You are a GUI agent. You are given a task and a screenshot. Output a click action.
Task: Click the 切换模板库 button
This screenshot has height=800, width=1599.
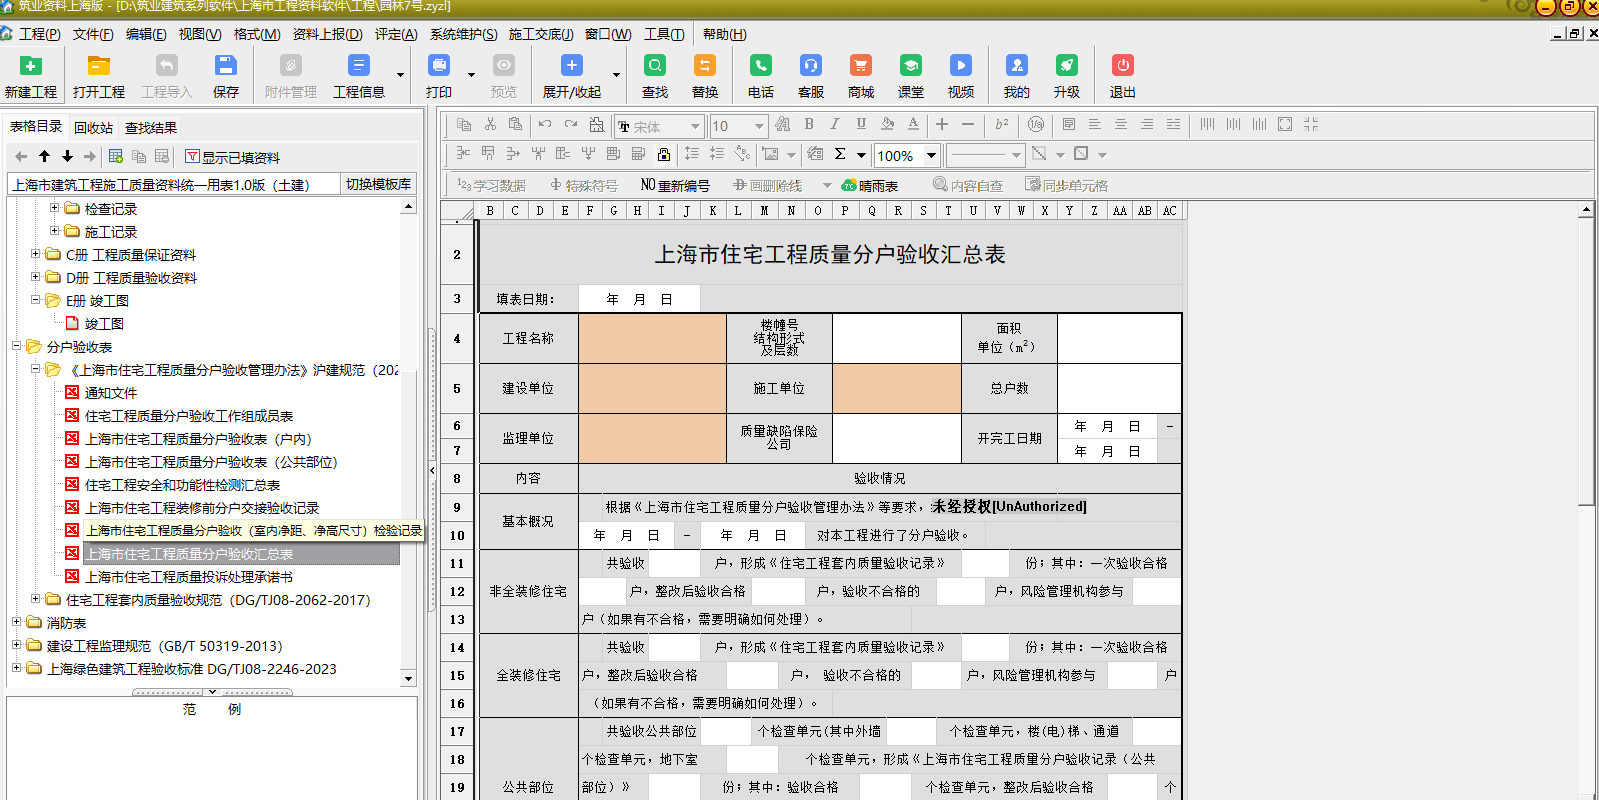(378, 184)
